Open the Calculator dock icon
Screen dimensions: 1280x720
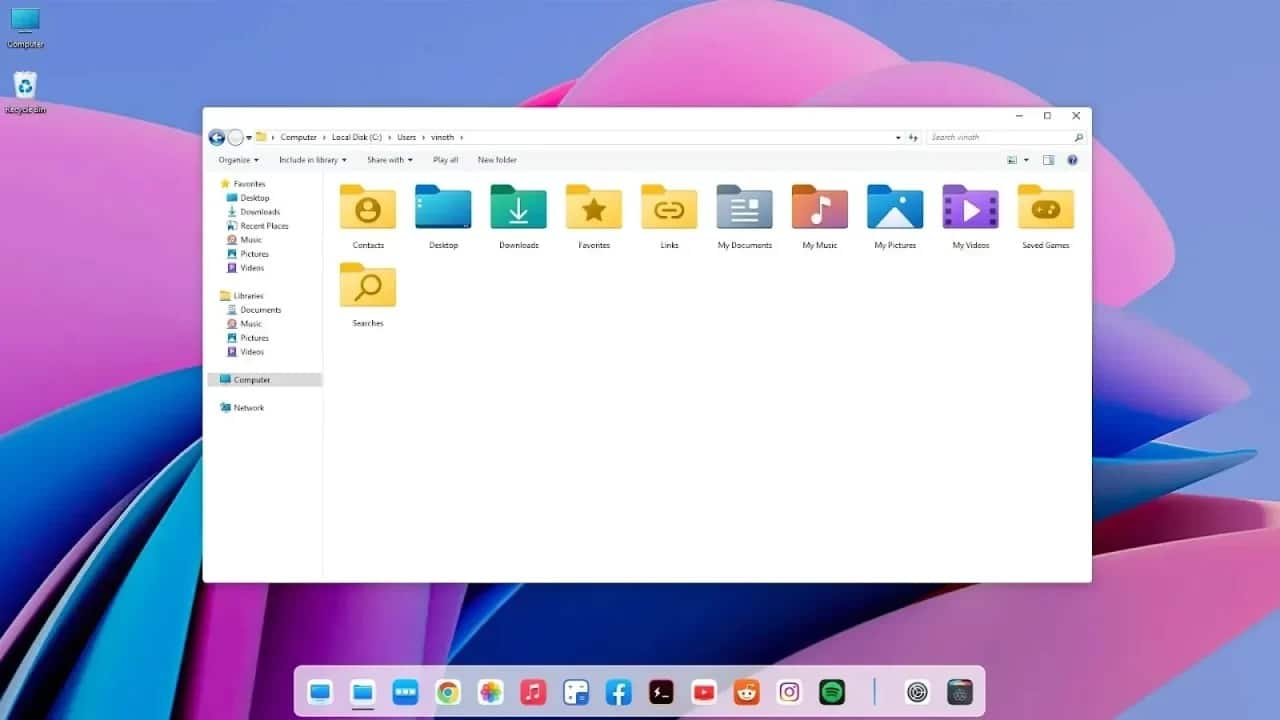point(576,692)
